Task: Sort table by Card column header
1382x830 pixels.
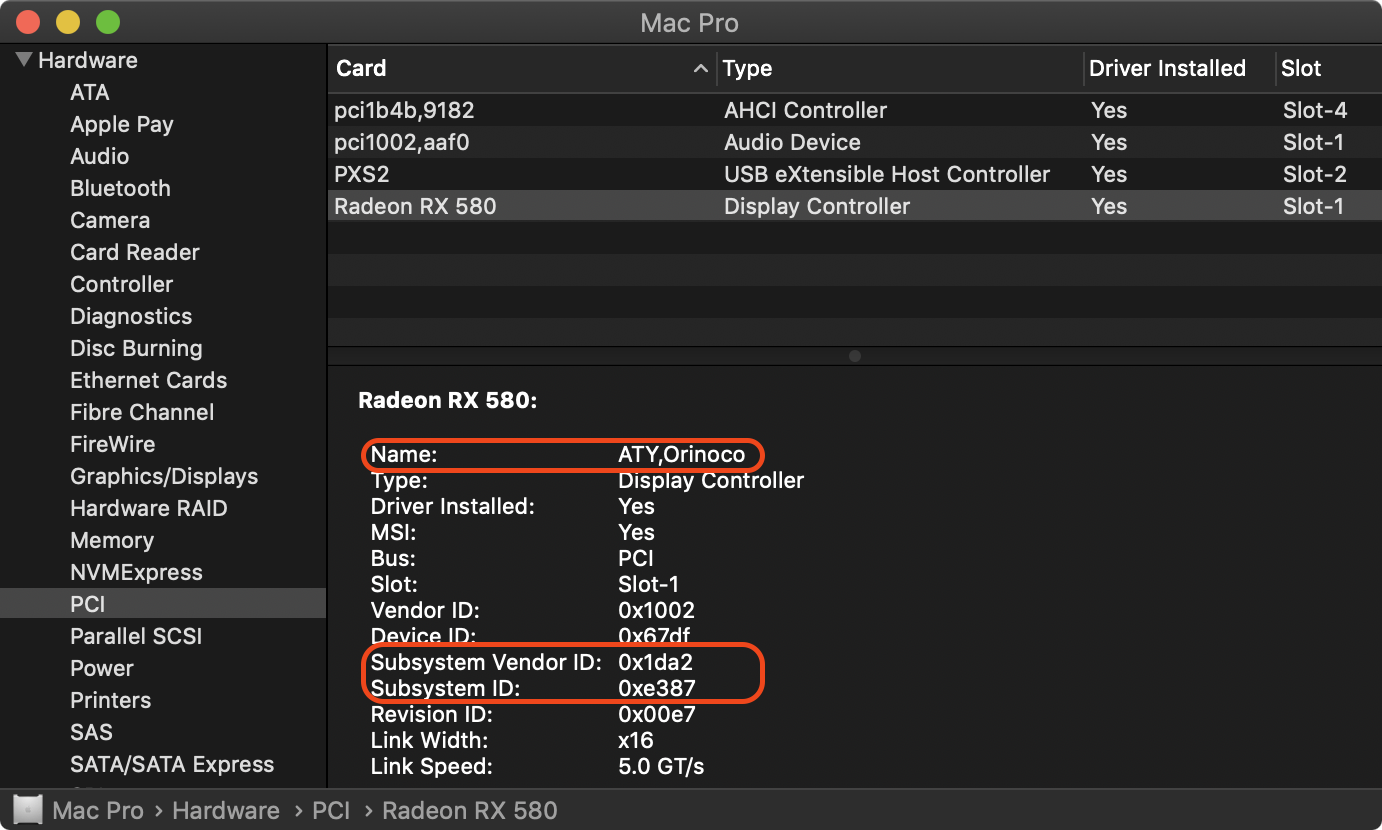Action: [361, 68]
